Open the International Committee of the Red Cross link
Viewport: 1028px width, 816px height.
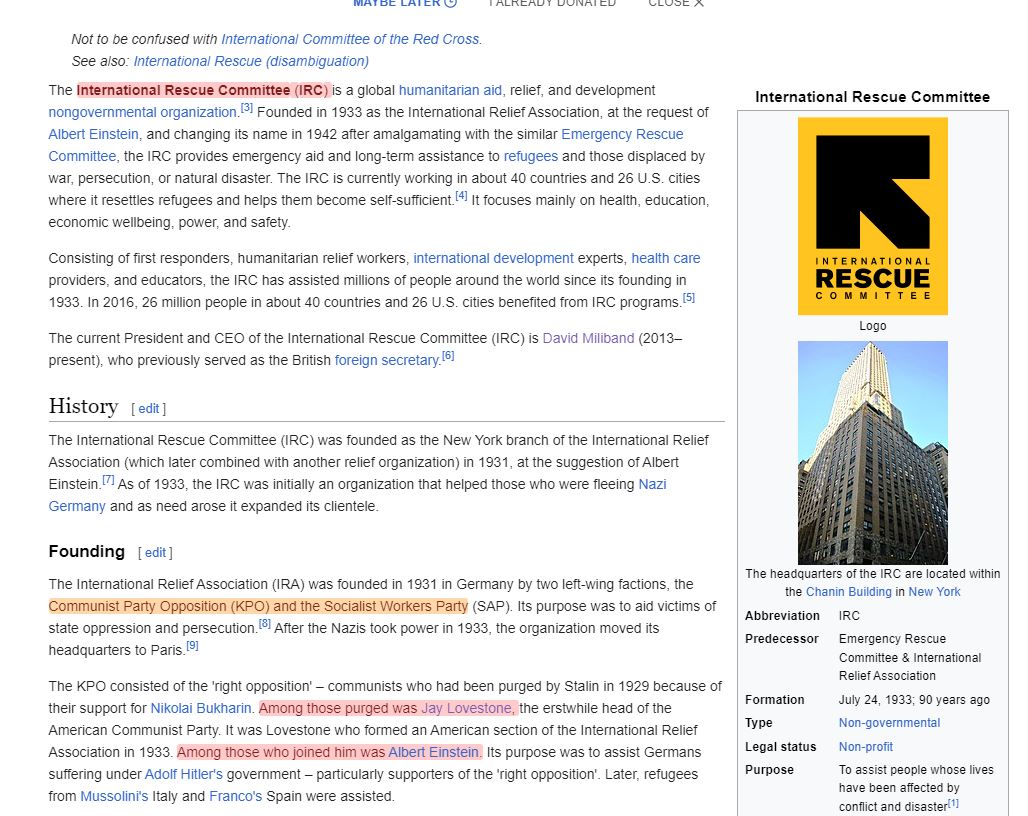point(350,39)
